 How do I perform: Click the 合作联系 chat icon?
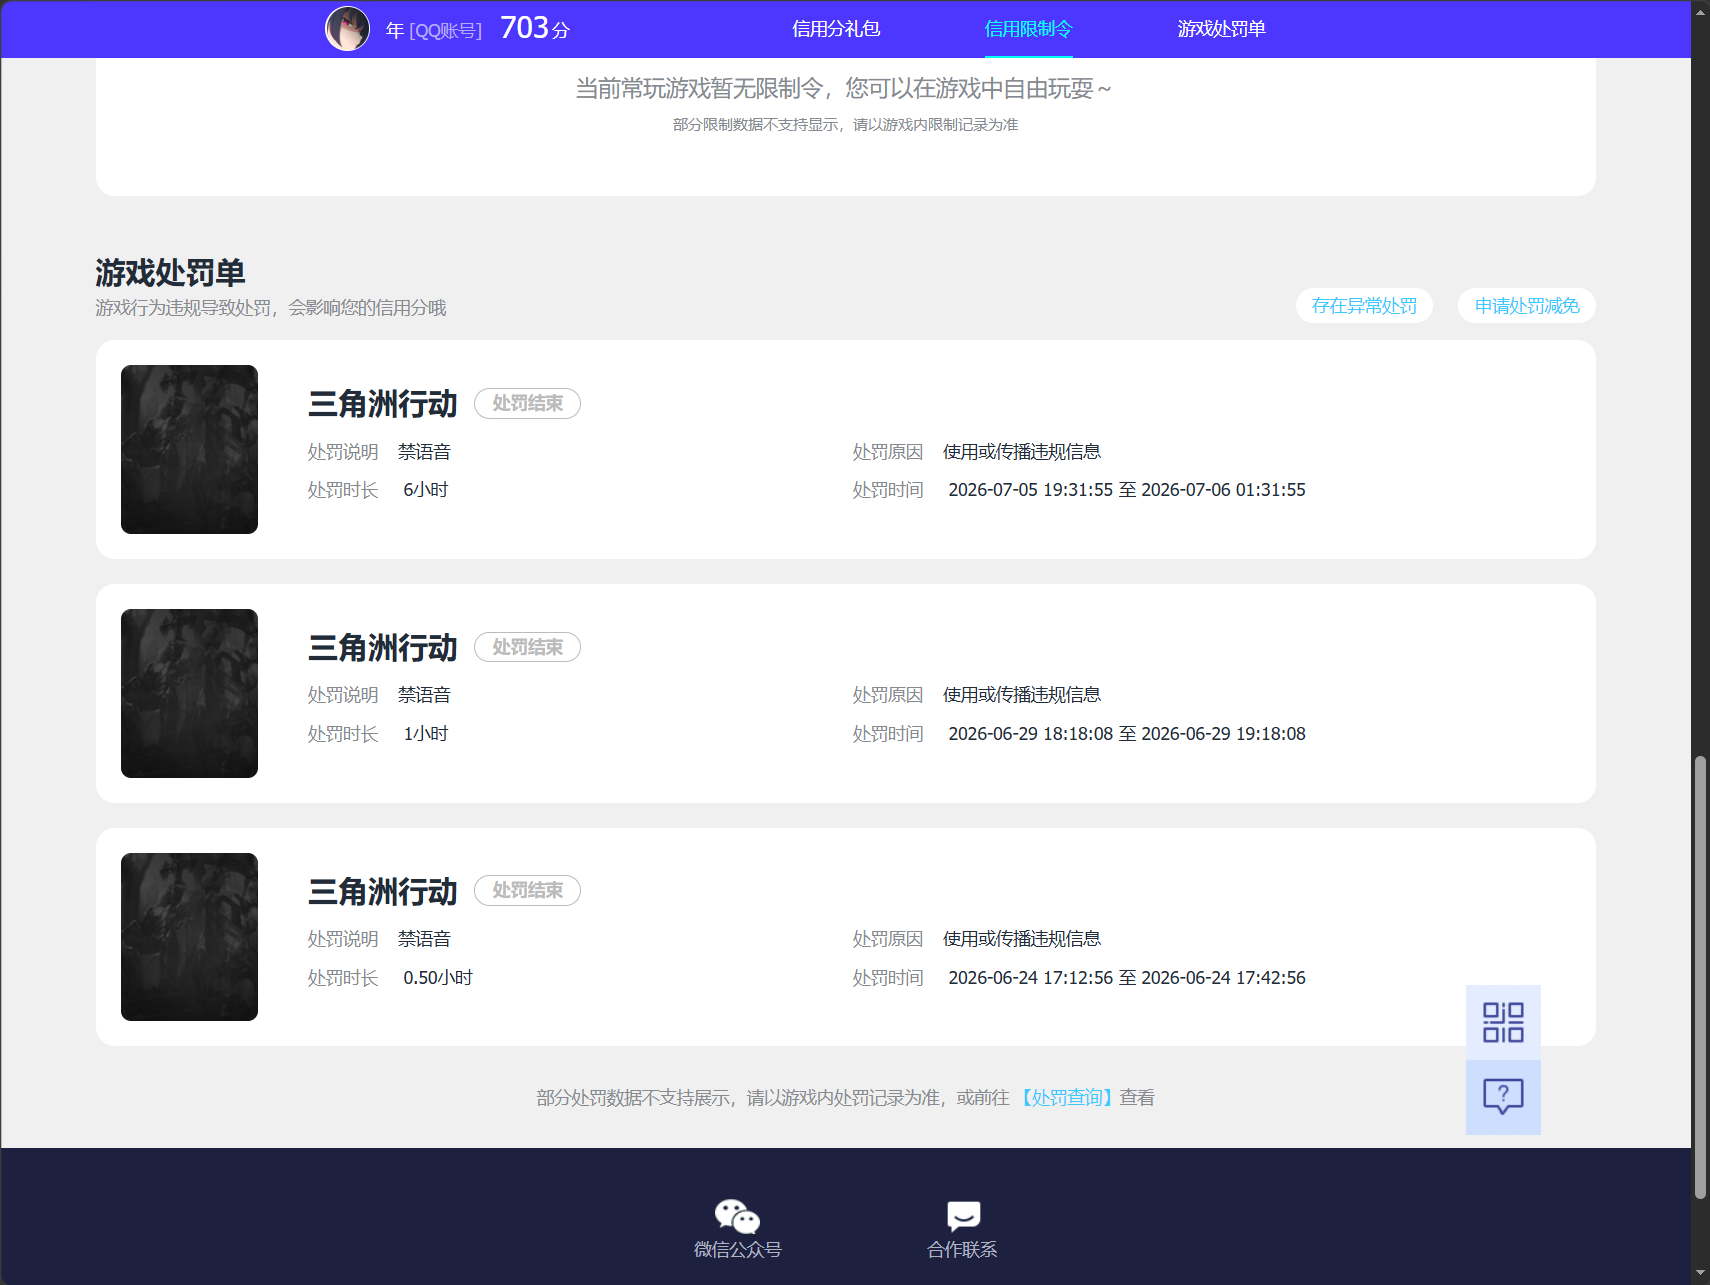pos(963,1216)
